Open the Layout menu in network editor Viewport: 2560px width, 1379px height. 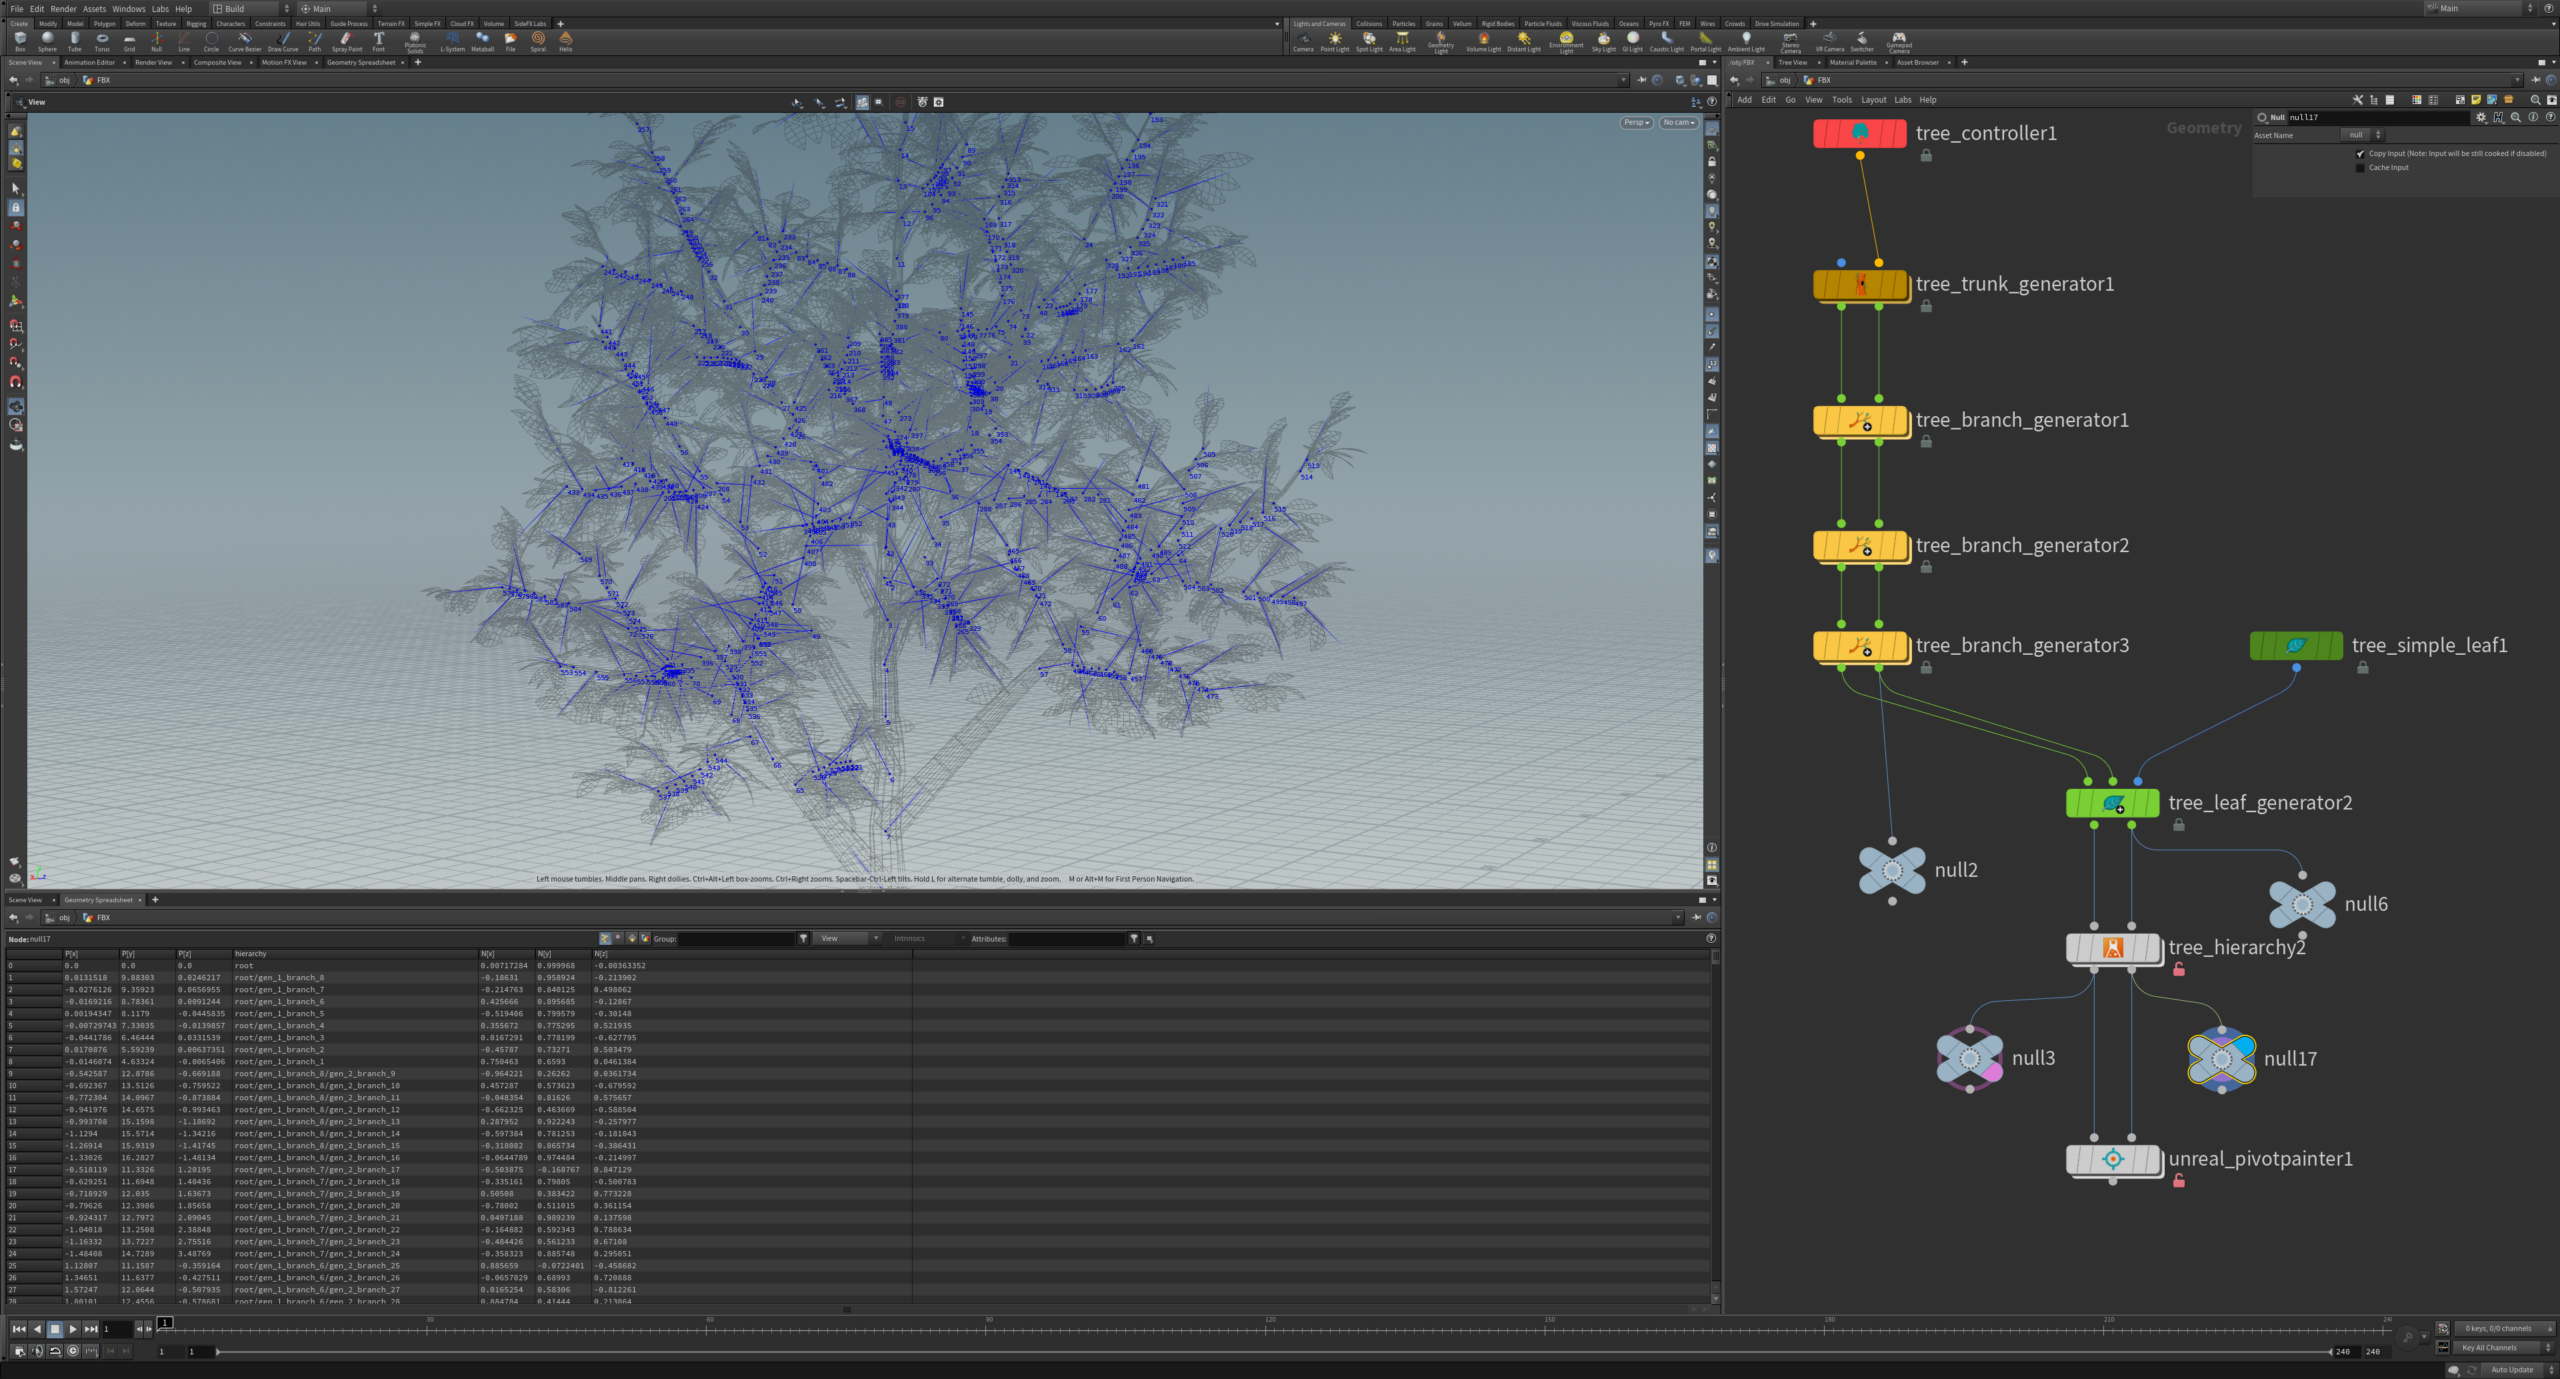tap(1873, 100)
